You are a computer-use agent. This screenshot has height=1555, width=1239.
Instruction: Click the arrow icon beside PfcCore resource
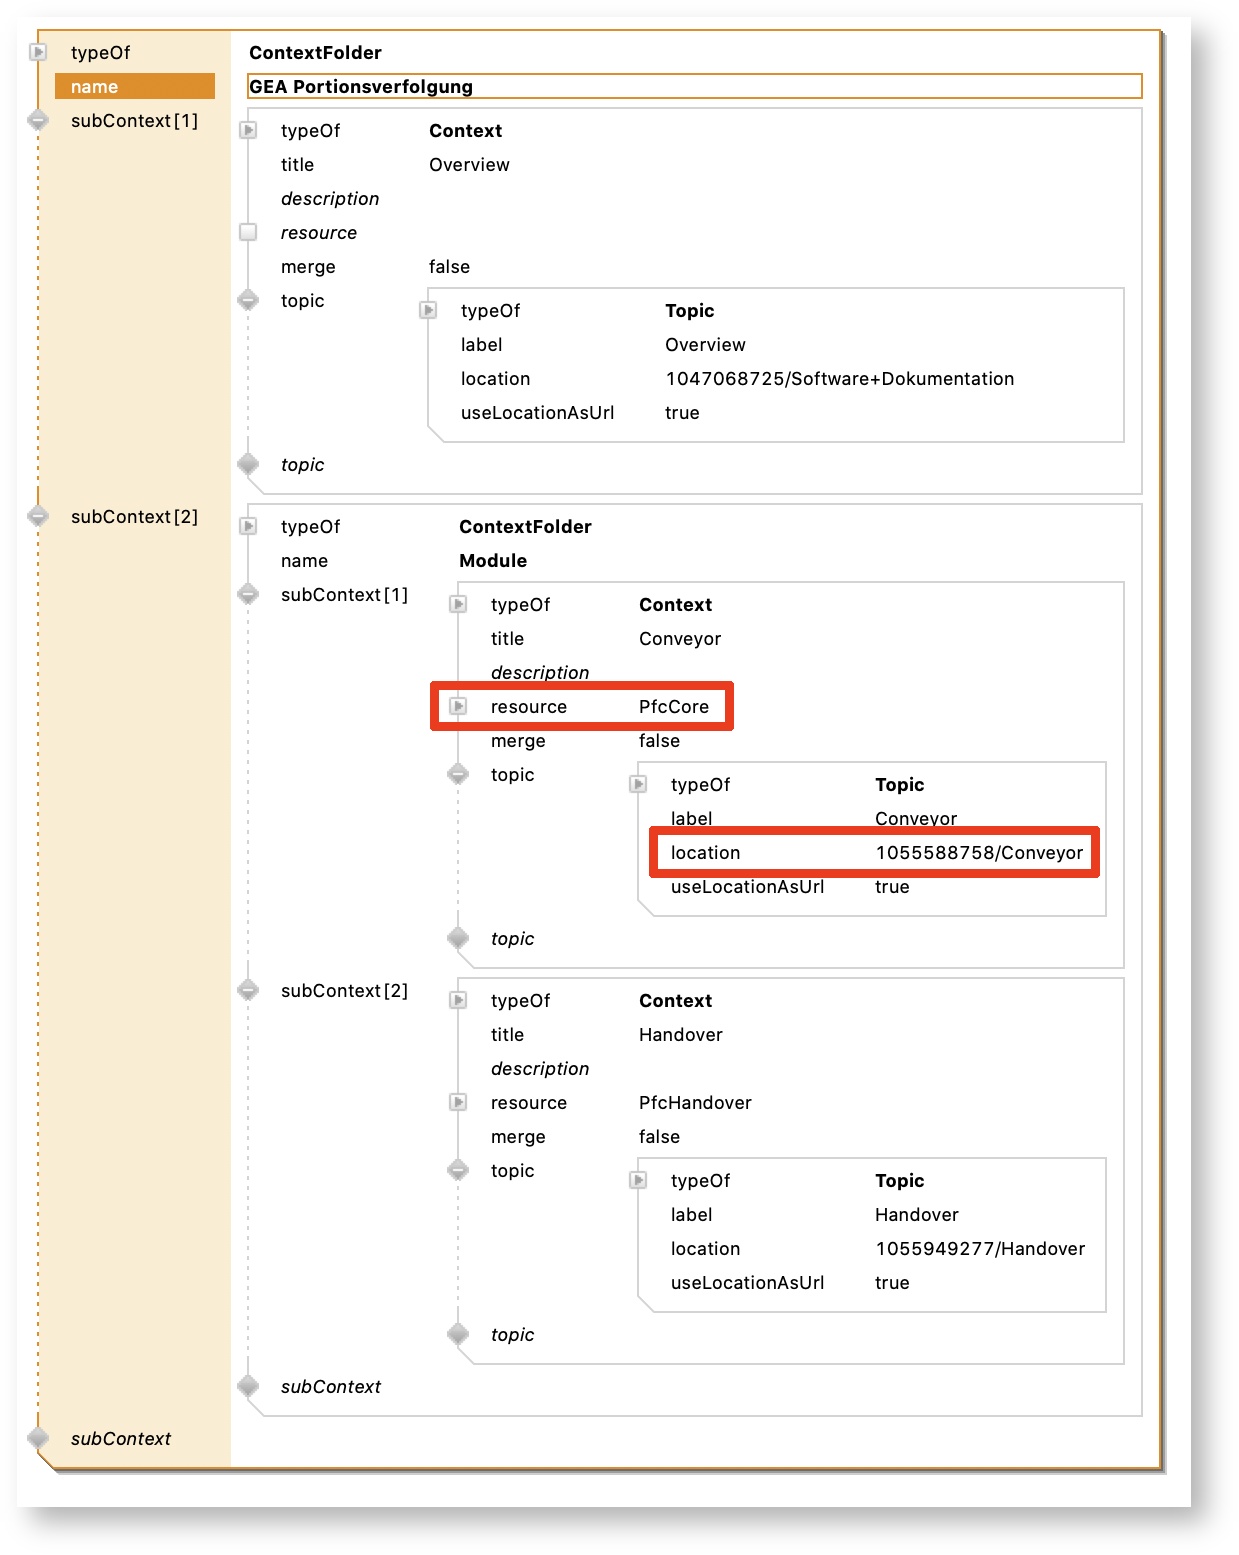pos(458,707)
